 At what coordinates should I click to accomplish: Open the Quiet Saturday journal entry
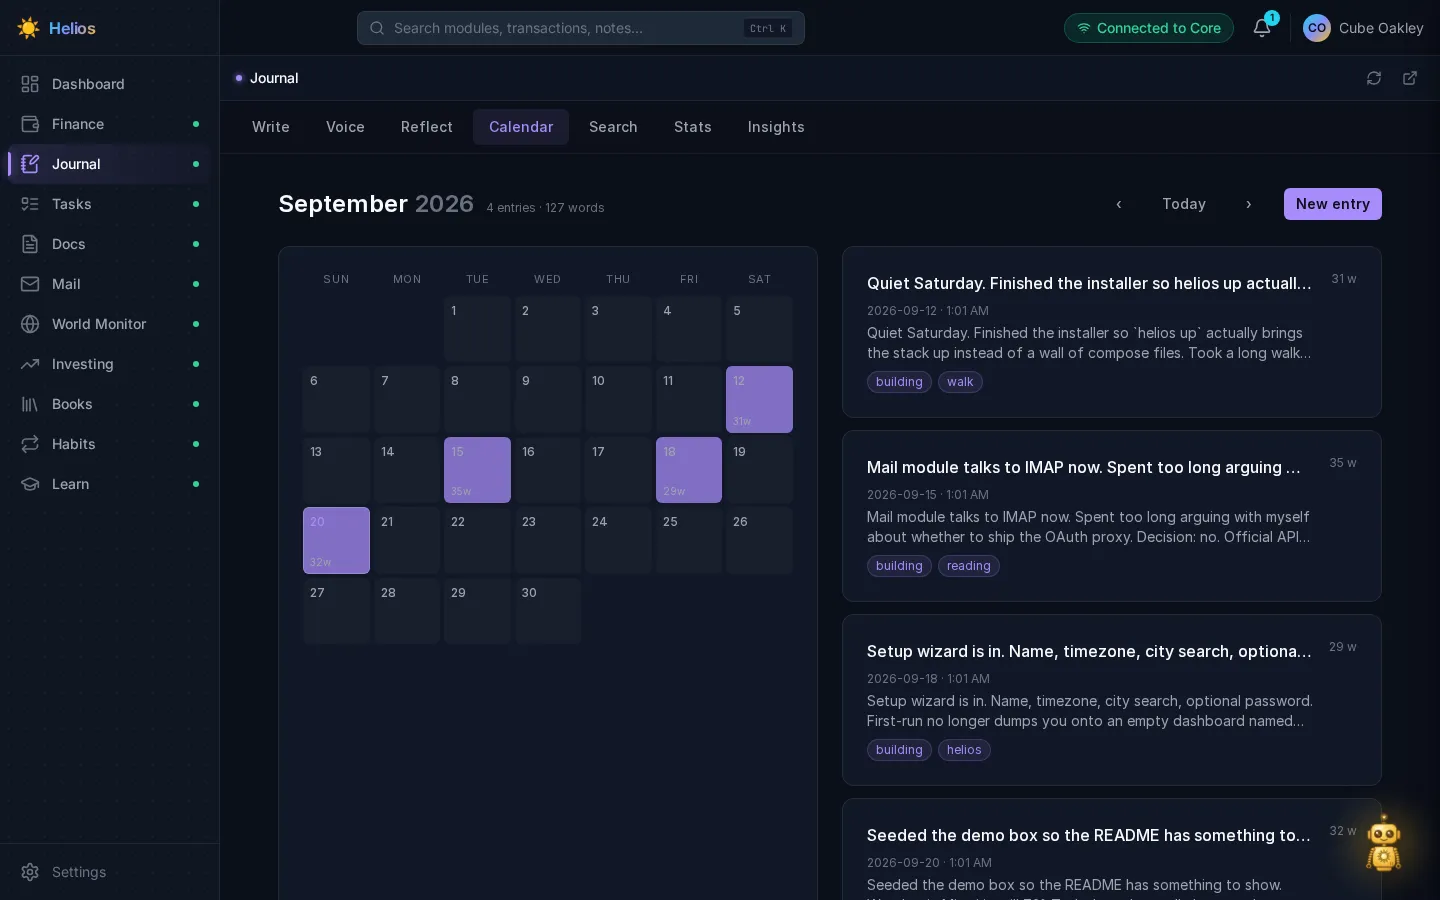pos(1112,332)
